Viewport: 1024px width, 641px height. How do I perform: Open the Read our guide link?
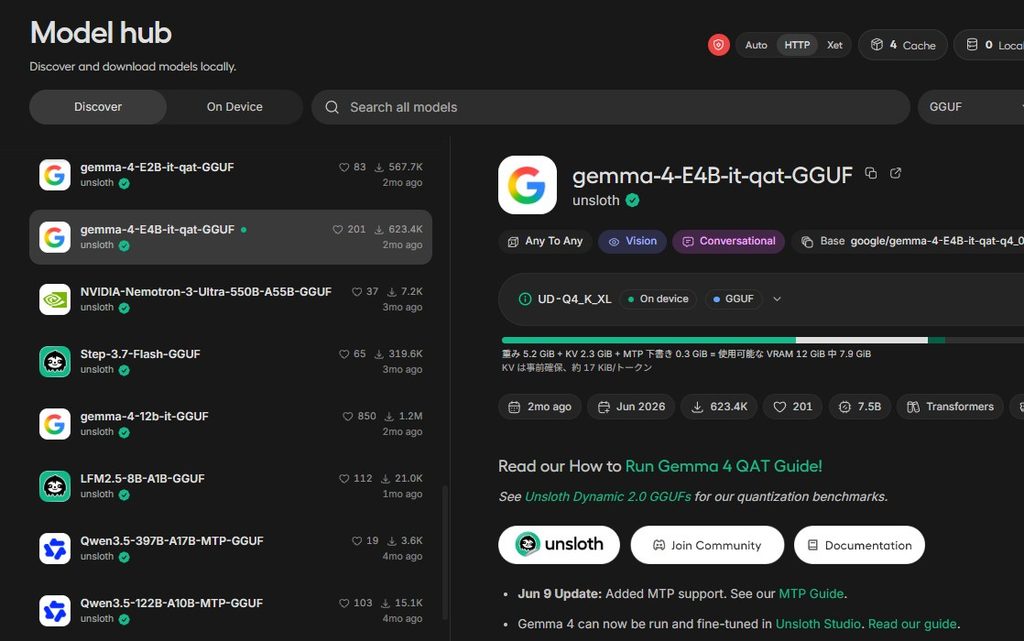pyautogui.click(x=912, y=624)
